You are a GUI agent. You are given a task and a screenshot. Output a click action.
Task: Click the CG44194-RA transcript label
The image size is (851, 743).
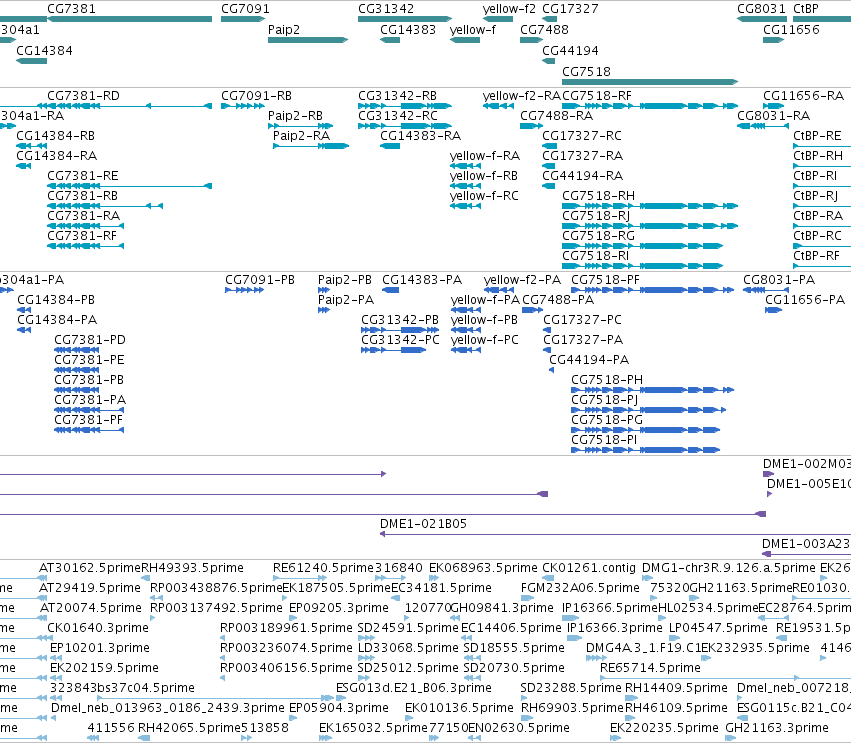(x=582, y=176)
